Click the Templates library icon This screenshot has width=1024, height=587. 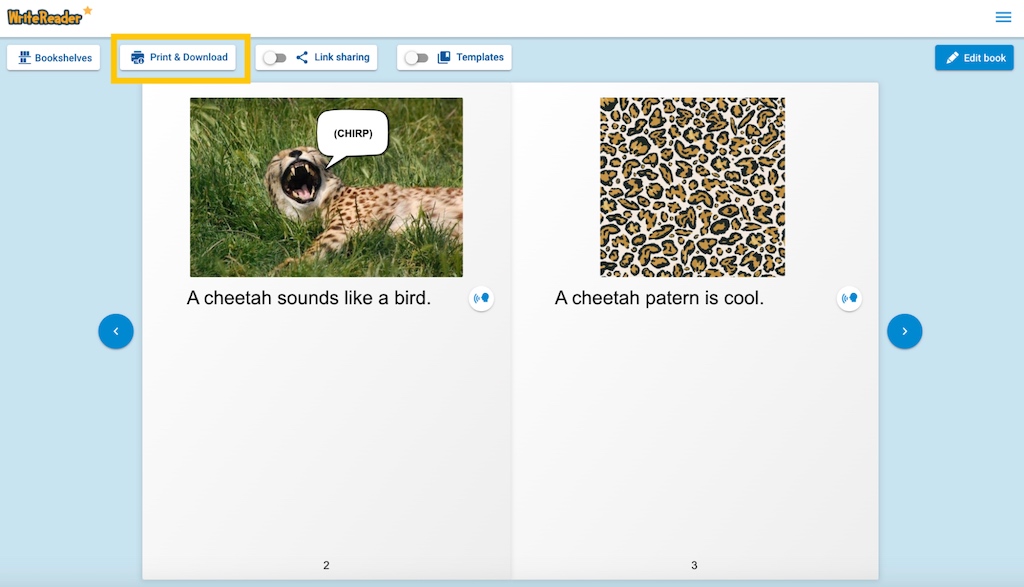[444, 58]
